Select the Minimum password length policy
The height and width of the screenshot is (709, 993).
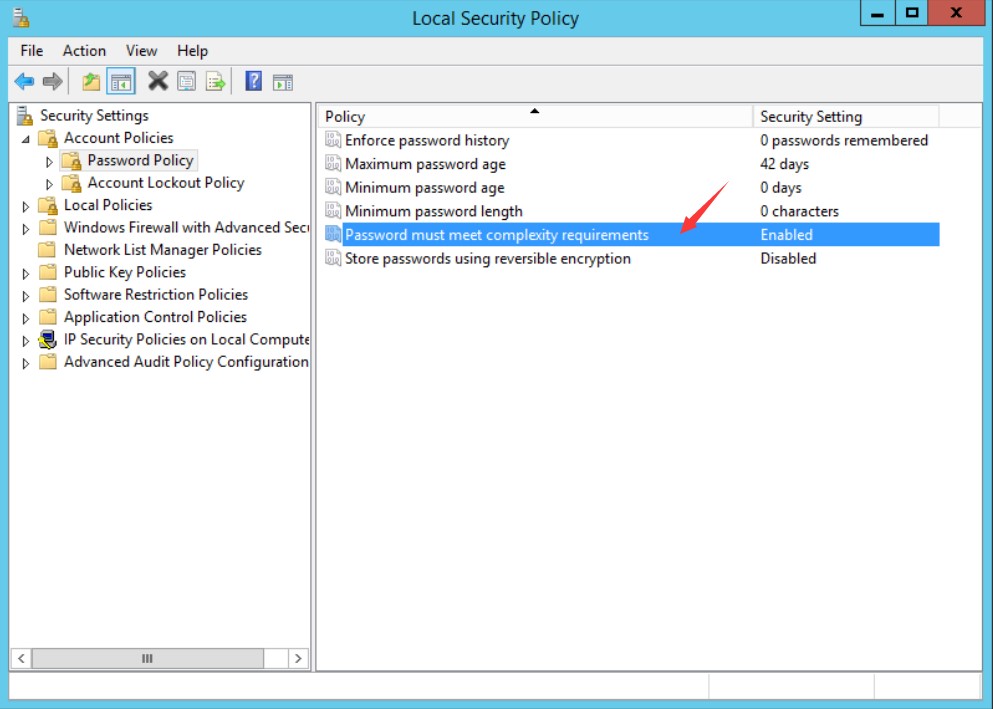[433, 211]
